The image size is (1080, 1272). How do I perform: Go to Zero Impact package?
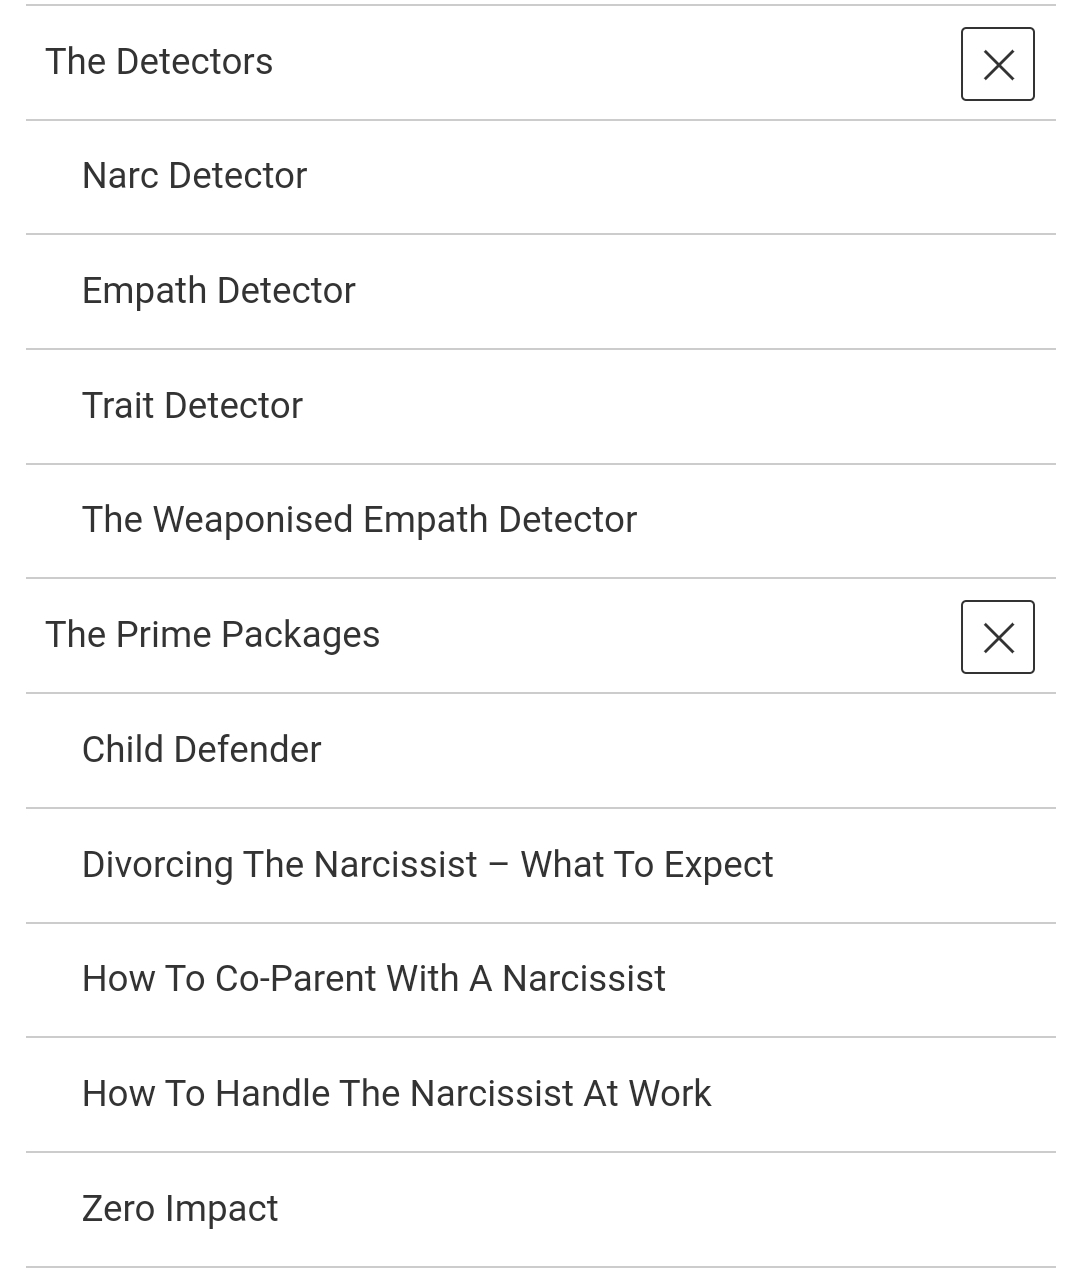(179, 1209)
